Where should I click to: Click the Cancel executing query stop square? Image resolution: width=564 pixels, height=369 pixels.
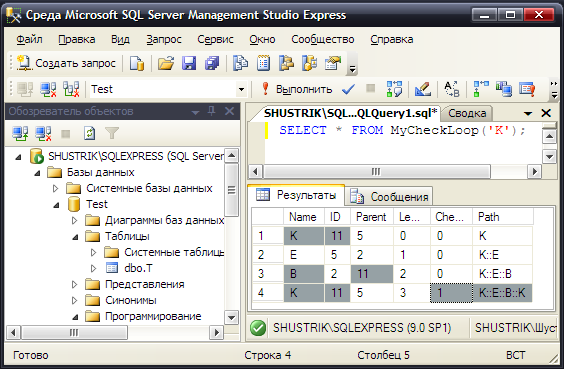coord(370,88)
